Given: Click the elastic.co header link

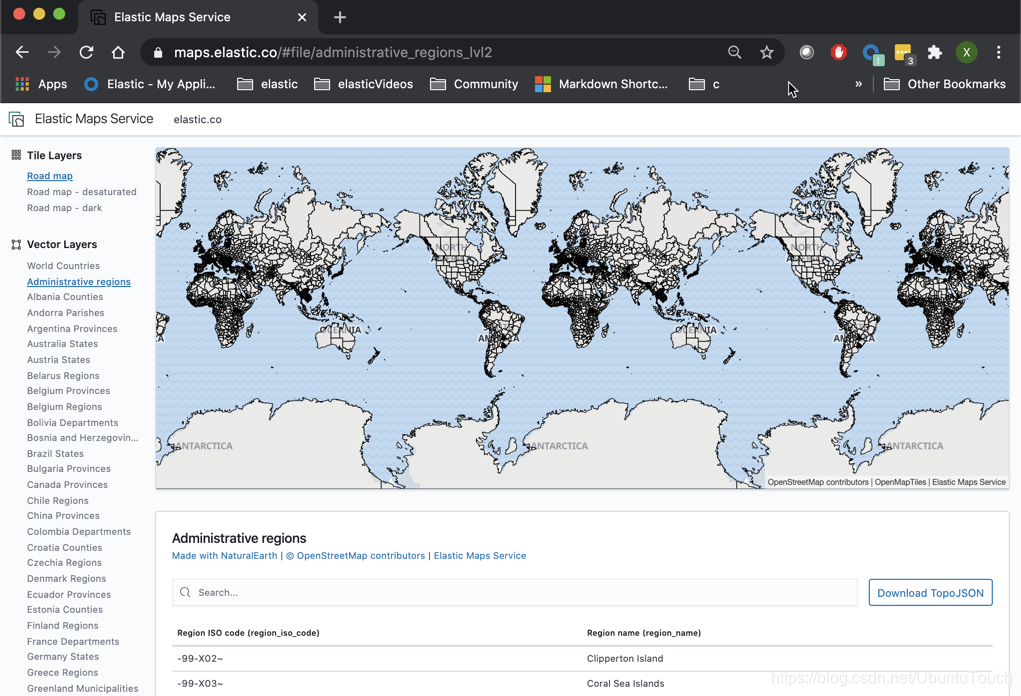Looking at the screenshot, I should pyautogui.click(x=197, y=119).
